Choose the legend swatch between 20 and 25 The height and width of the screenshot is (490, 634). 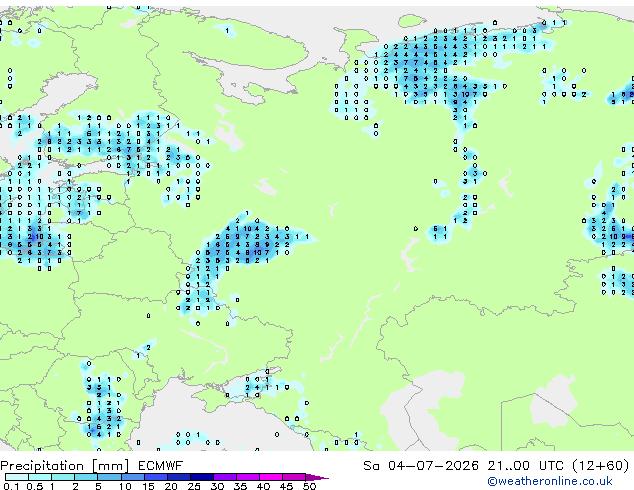point(179,477)
